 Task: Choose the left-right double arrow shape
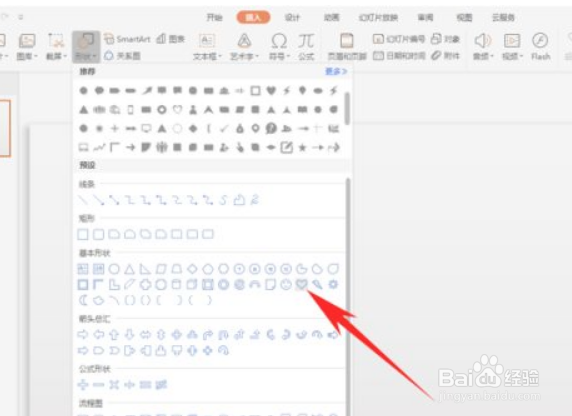(145, 334)
